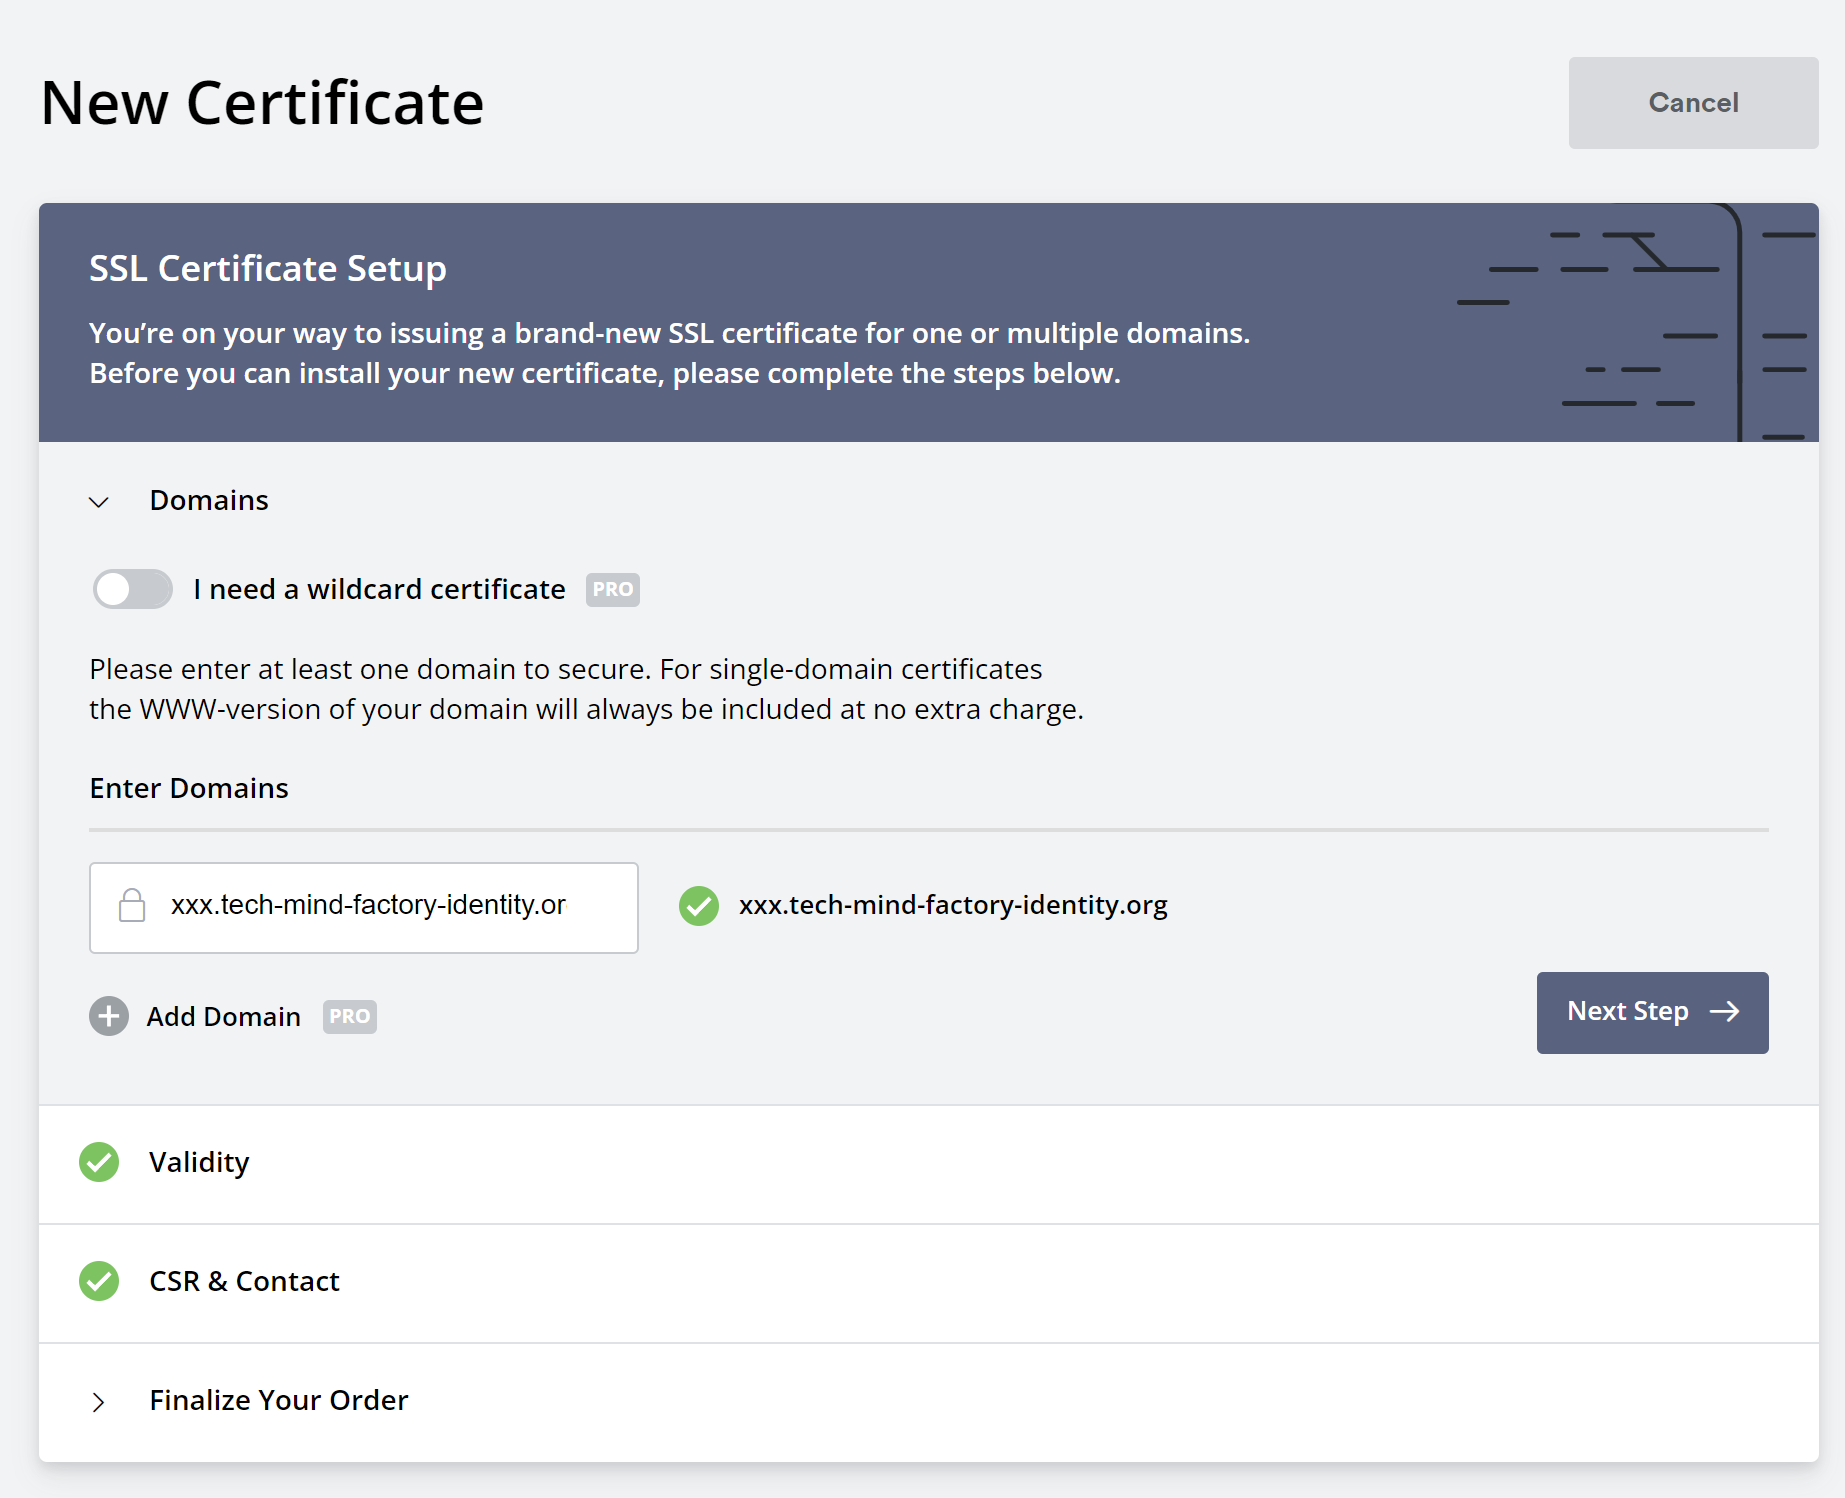Click the plus icon for Add Domain
Screen dimensions: 1845x1498
pyautogui.click(x=109, y=1016)
